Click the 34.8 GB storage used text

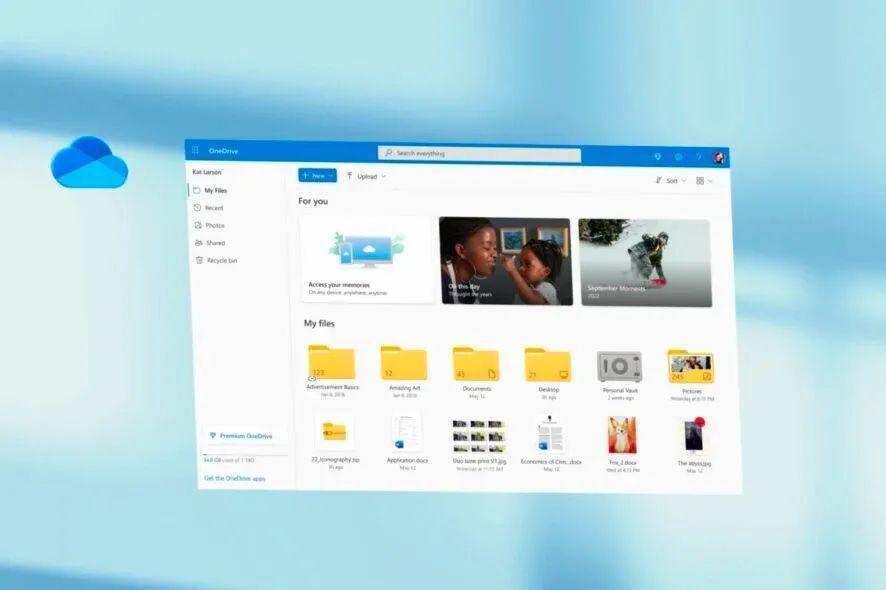pos(229,461)
